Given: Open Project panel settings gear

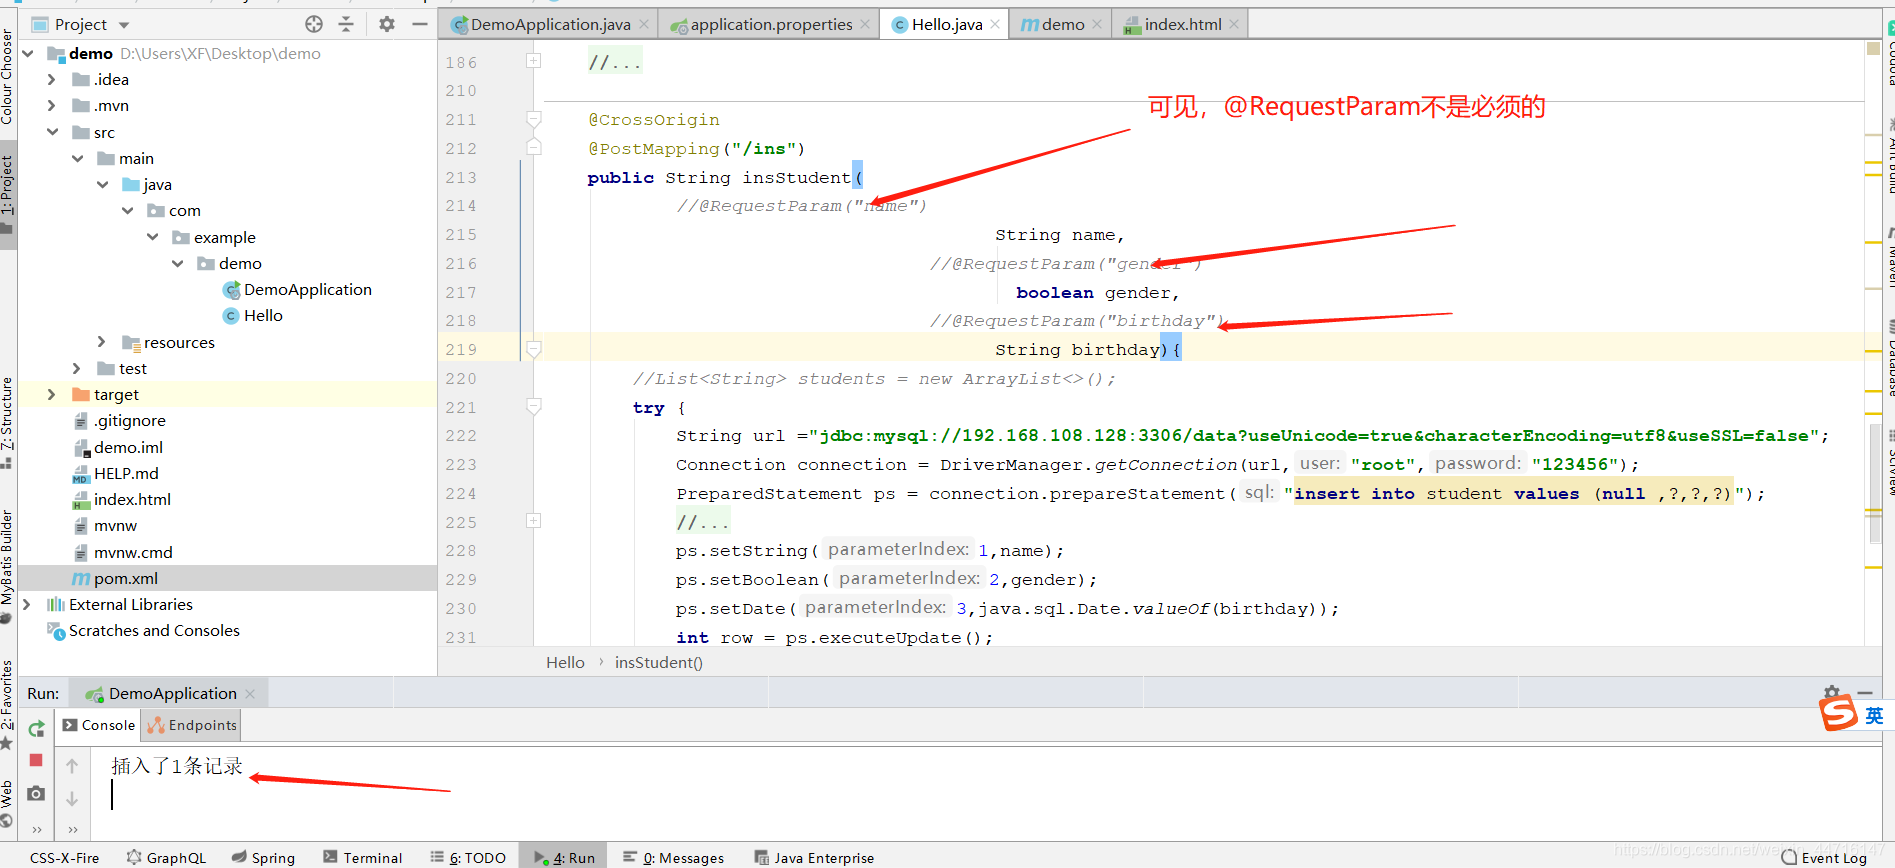Looking at the screenshot, I should tap(387, 24).
